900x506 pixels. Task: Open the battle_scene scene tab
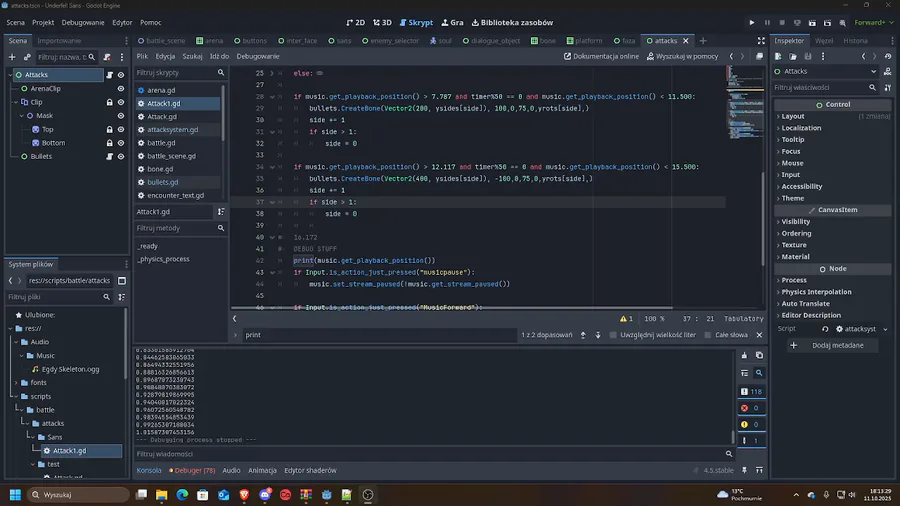[x=161, y=41]
